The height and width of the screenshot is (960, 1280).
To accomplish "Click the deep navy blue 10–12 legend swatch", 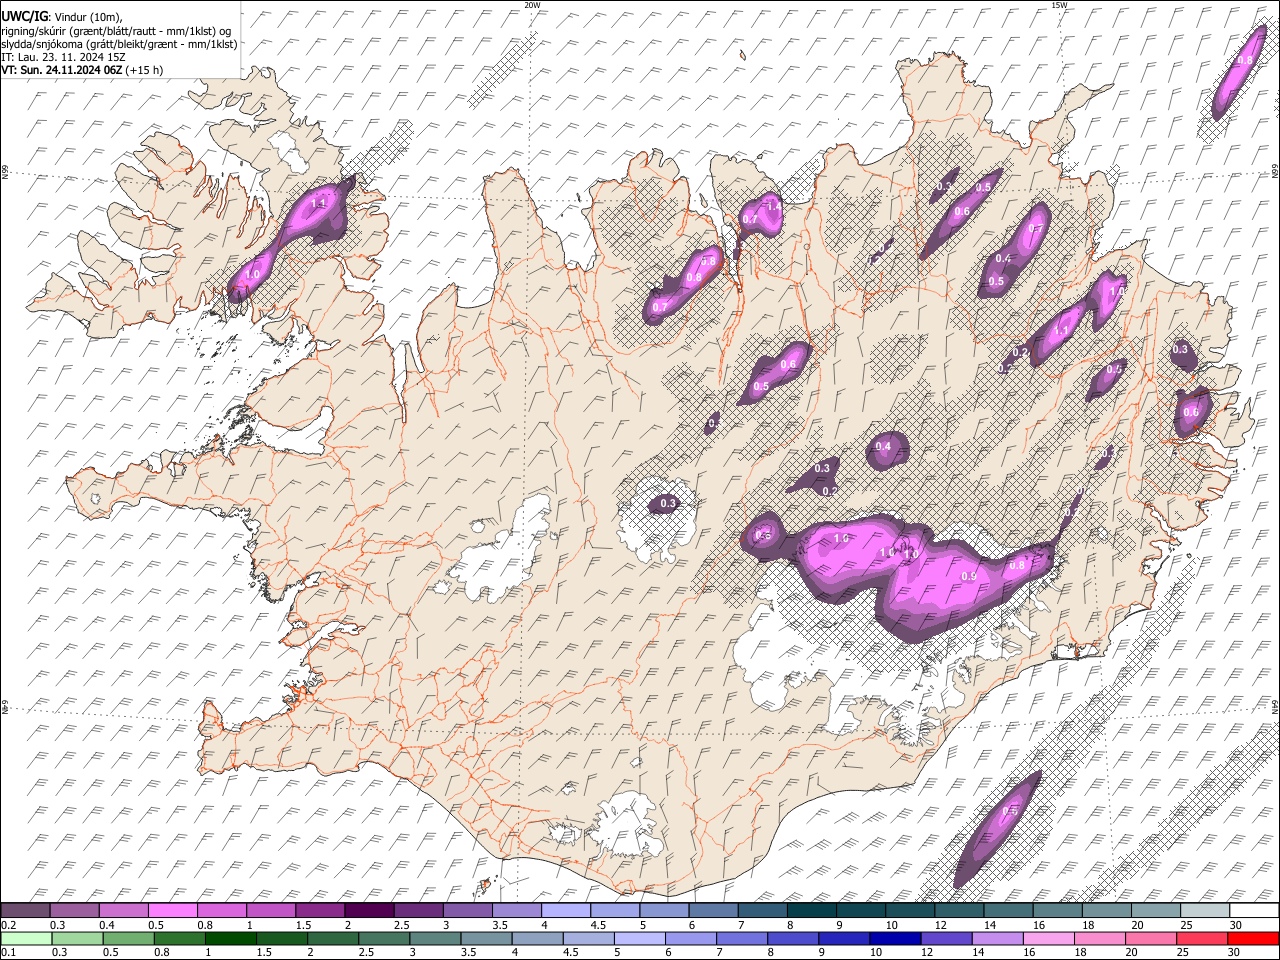I will click(896, 938).
